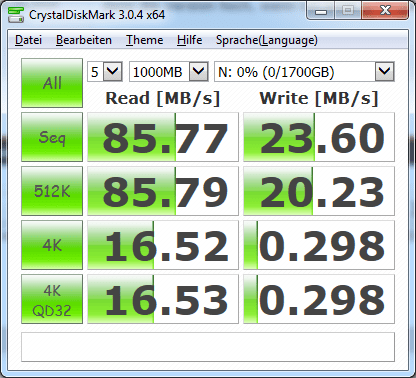This screenshot has height=378, width=416.
Task: Close the CrystalDiskMark window
Action: (x=385, y=11)
